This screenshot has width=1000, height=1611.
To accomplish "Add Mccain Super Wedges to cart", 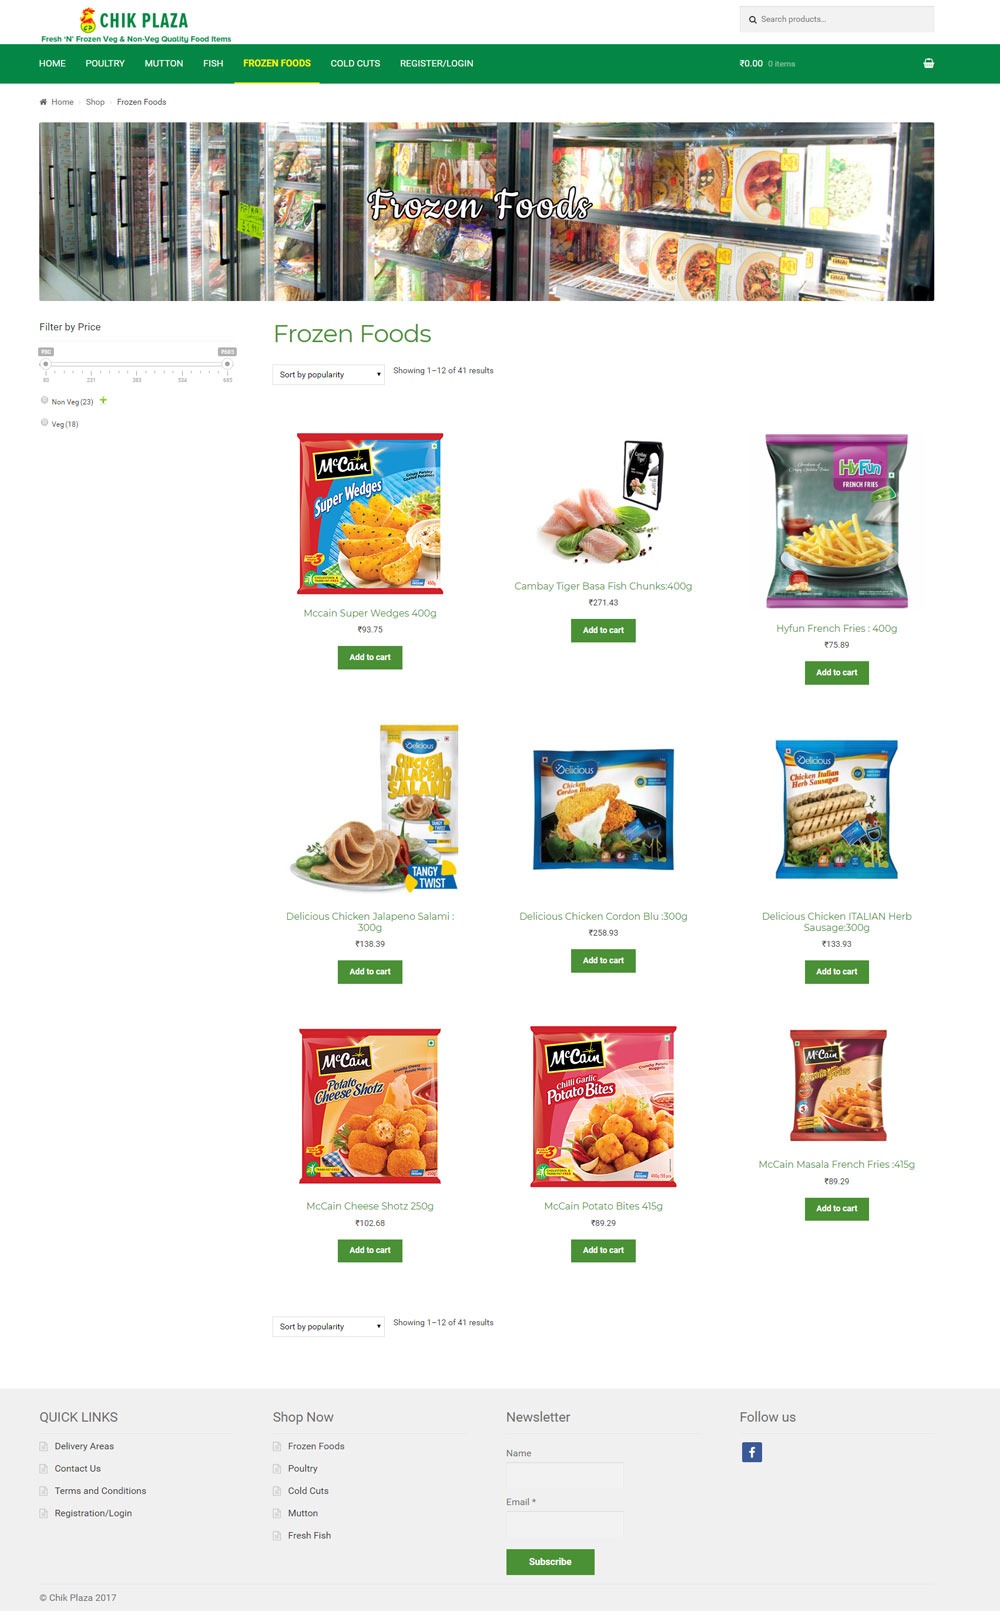I will pos(370,657).
